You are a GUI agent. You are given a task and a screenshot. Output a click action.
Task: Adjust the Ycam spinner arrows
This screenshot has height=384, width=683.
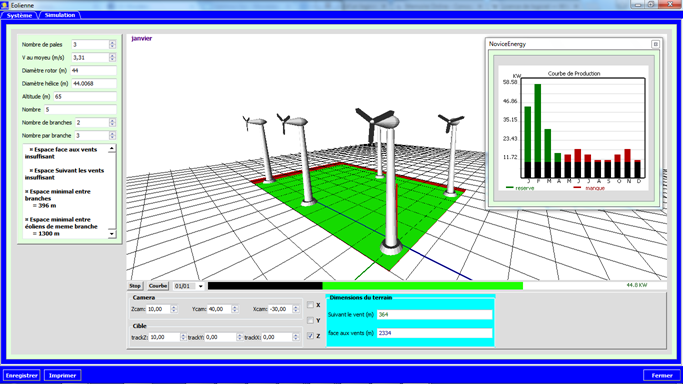click(x=235, y=309)
